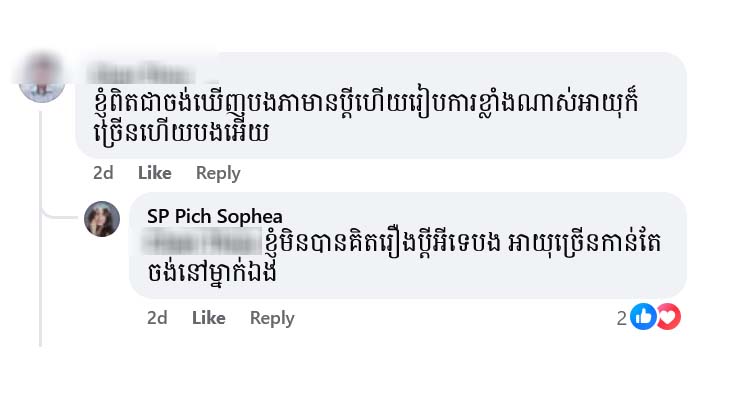Image resolution: width=750 pixels, height=393 pixels.
Task: Open the blurred mentioned name in the reply
Action: pos(203,242)
